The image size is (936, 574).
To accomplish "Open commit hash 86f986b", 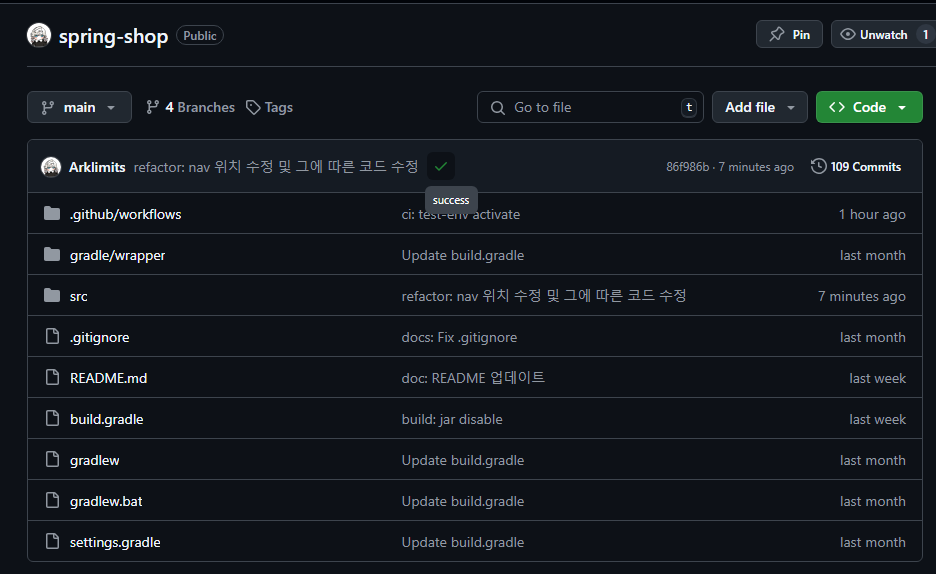I will (x=688, y=167).
